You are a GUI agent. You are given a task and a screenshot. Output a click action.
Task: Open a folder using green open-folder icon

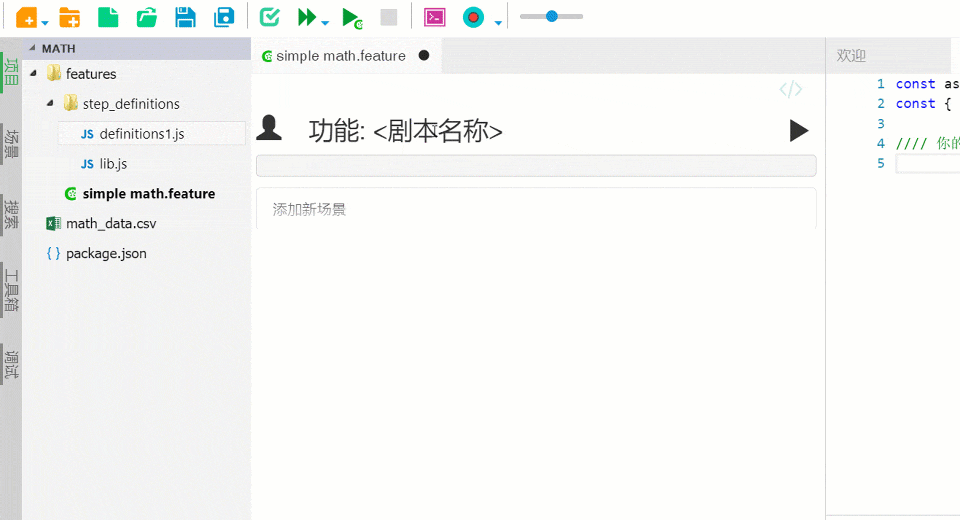click(147, 17)
